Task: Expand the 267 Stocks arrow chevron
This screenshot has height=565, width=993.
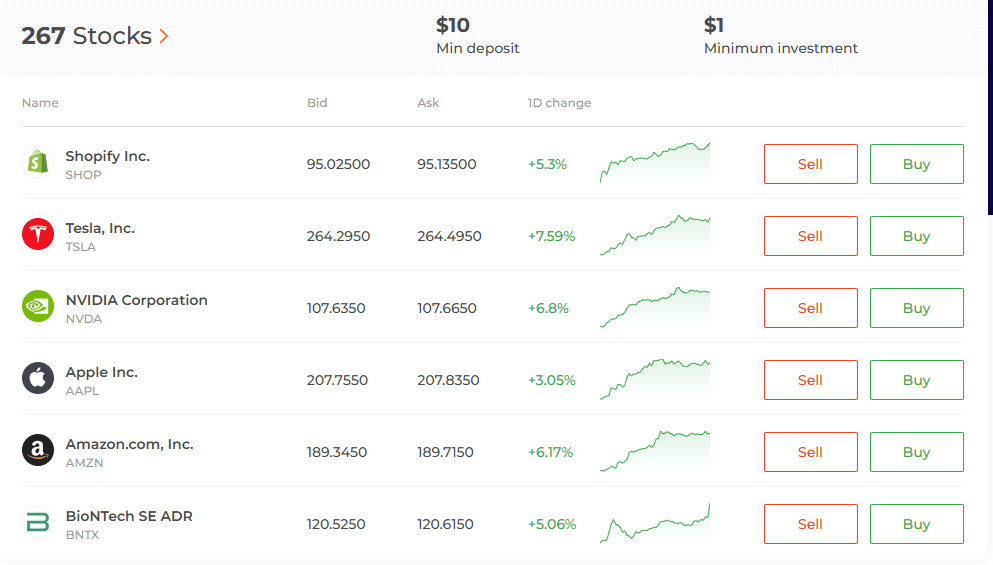Action: [x=164, y=37]
